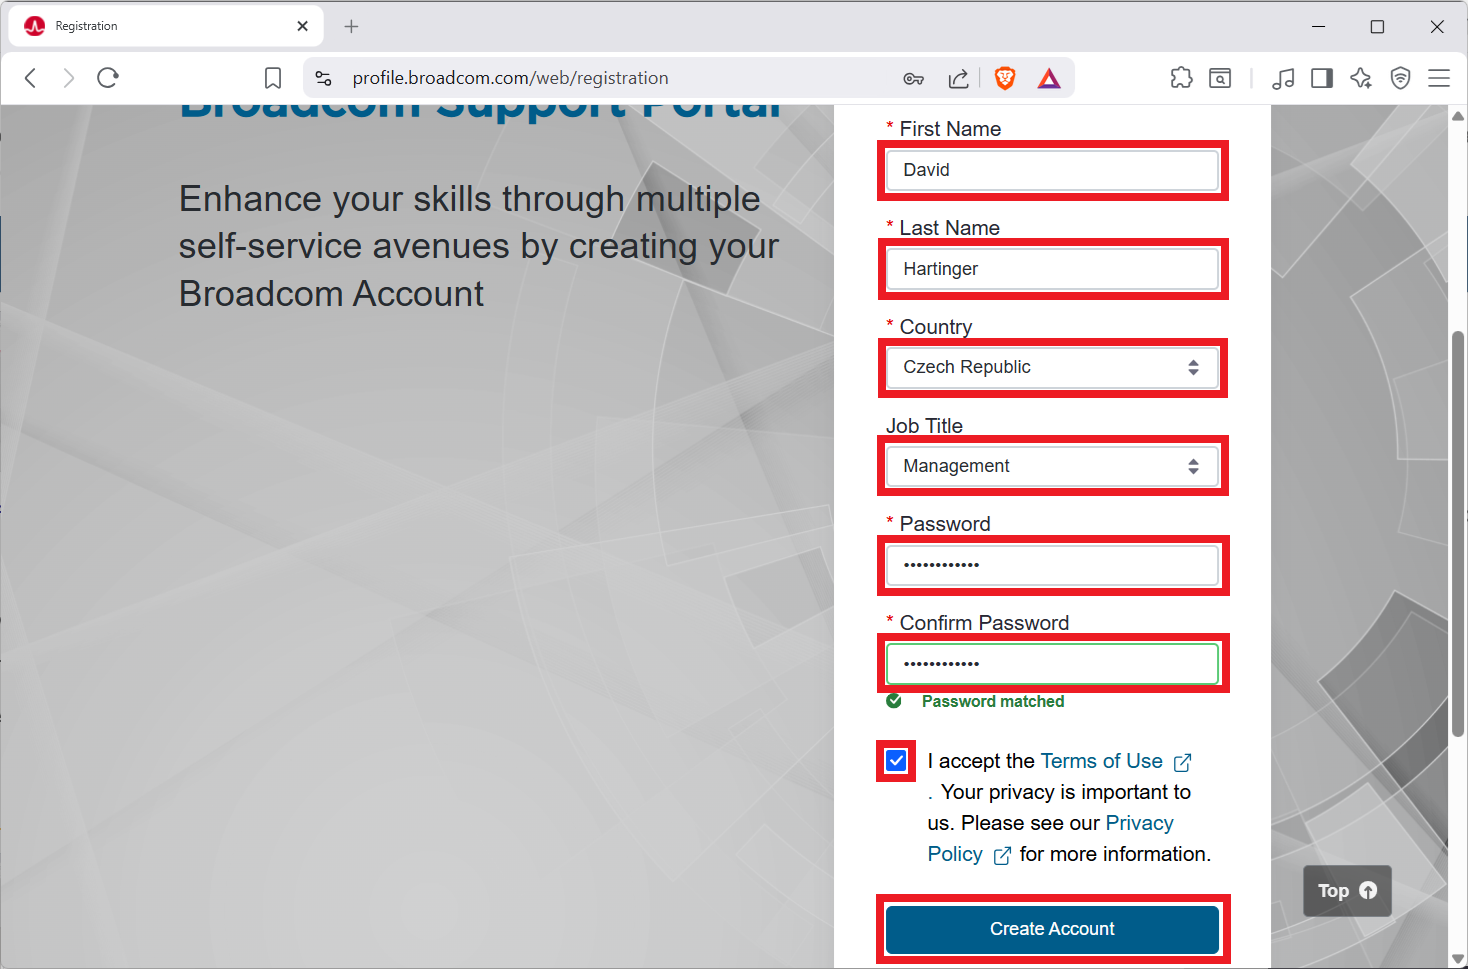
Task: Click the media control music icon
Action: coord(1283,77)
